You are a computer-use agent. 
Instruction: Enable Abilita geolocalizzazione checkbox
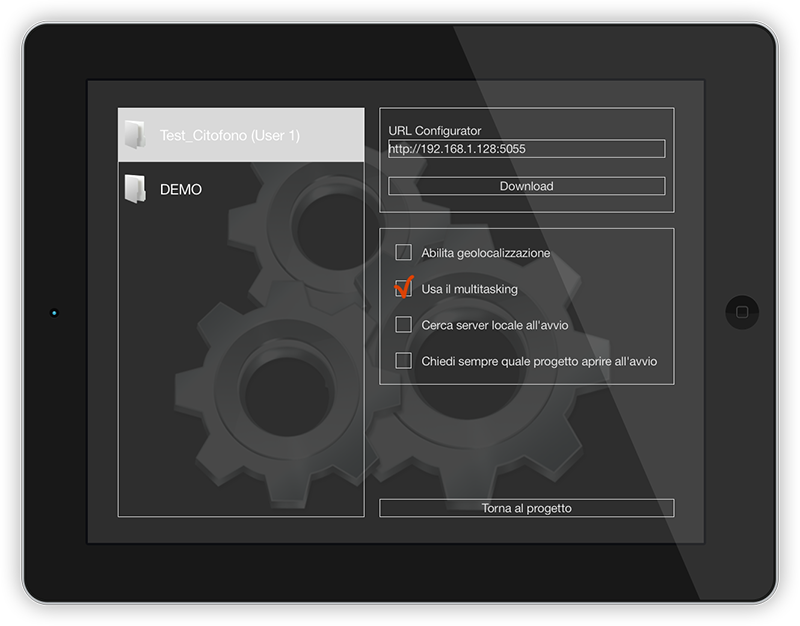click(404, 252)
